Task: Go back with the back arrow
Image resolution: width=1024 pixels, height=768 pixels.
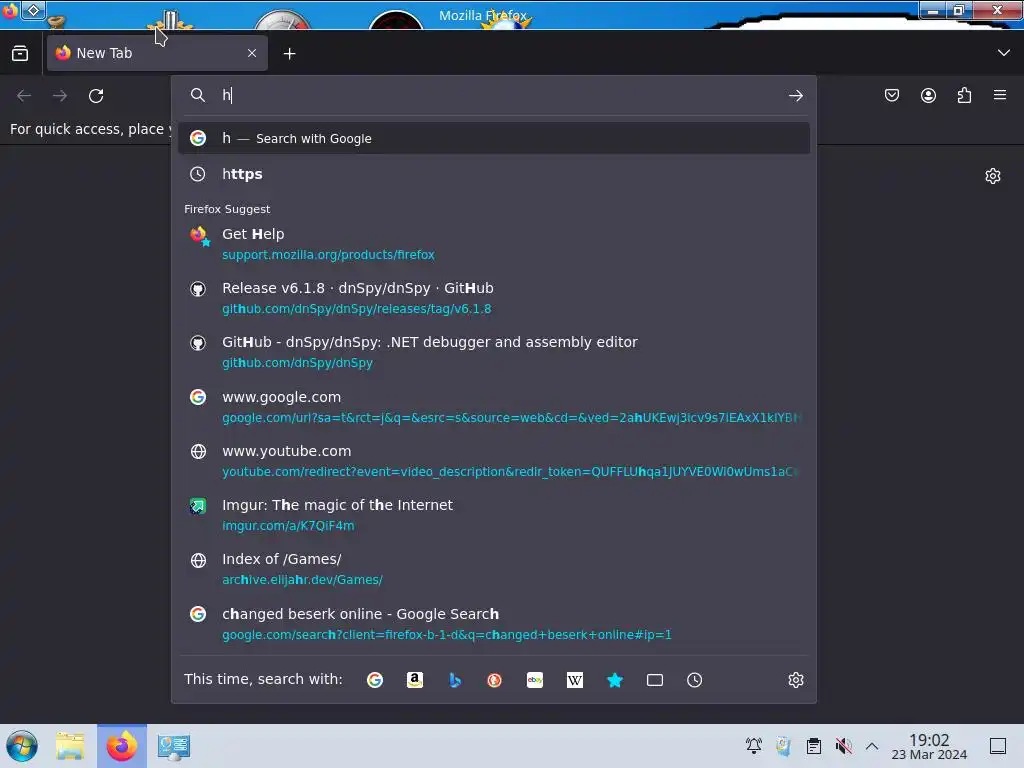Action: pyautogui.click(x=24, y=96)
